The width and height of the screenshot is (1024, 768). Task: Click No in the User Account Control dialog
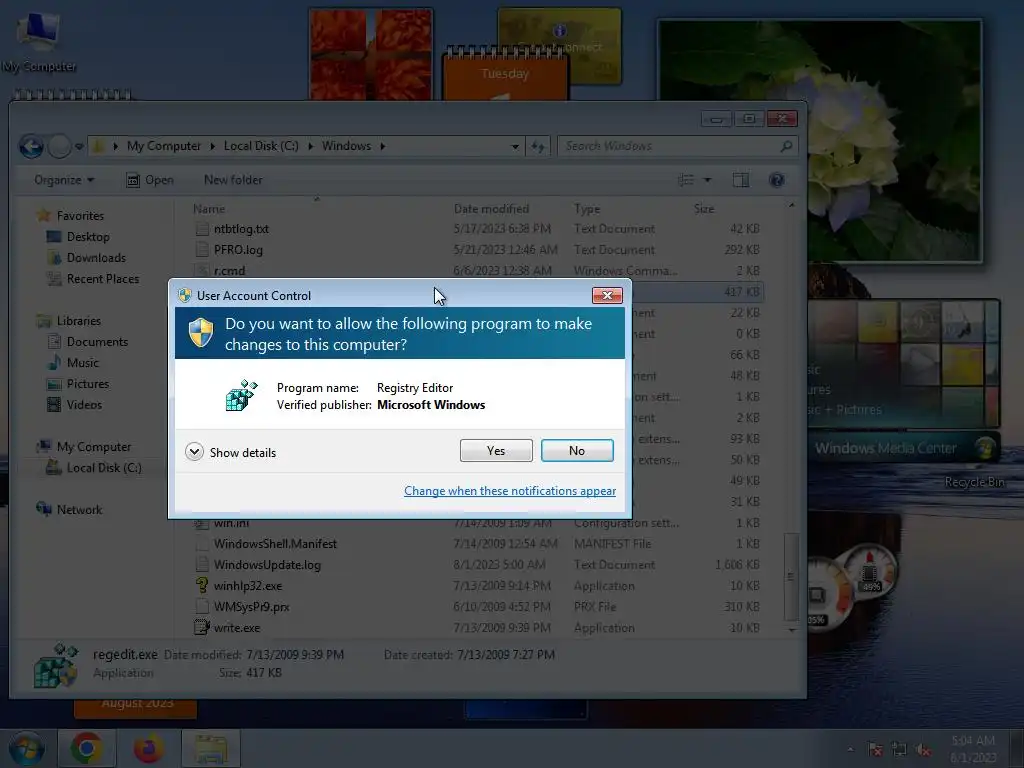[x=577, y=451]
